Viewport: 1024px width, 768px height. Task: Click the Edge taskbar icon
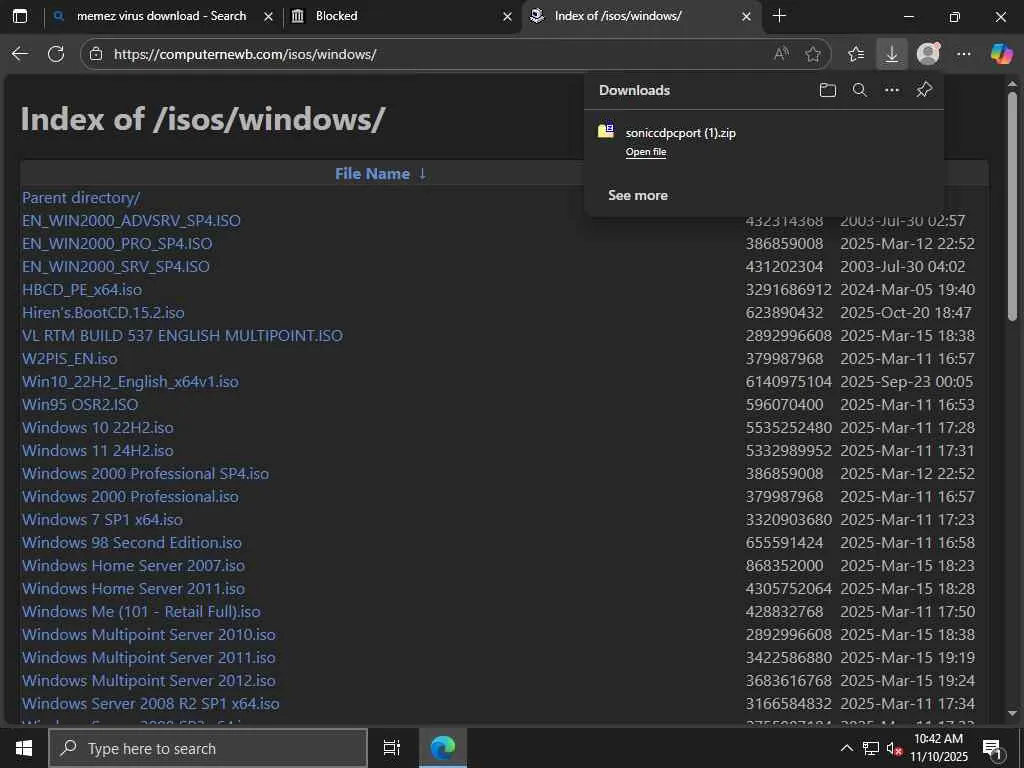(x=443, y=748)
